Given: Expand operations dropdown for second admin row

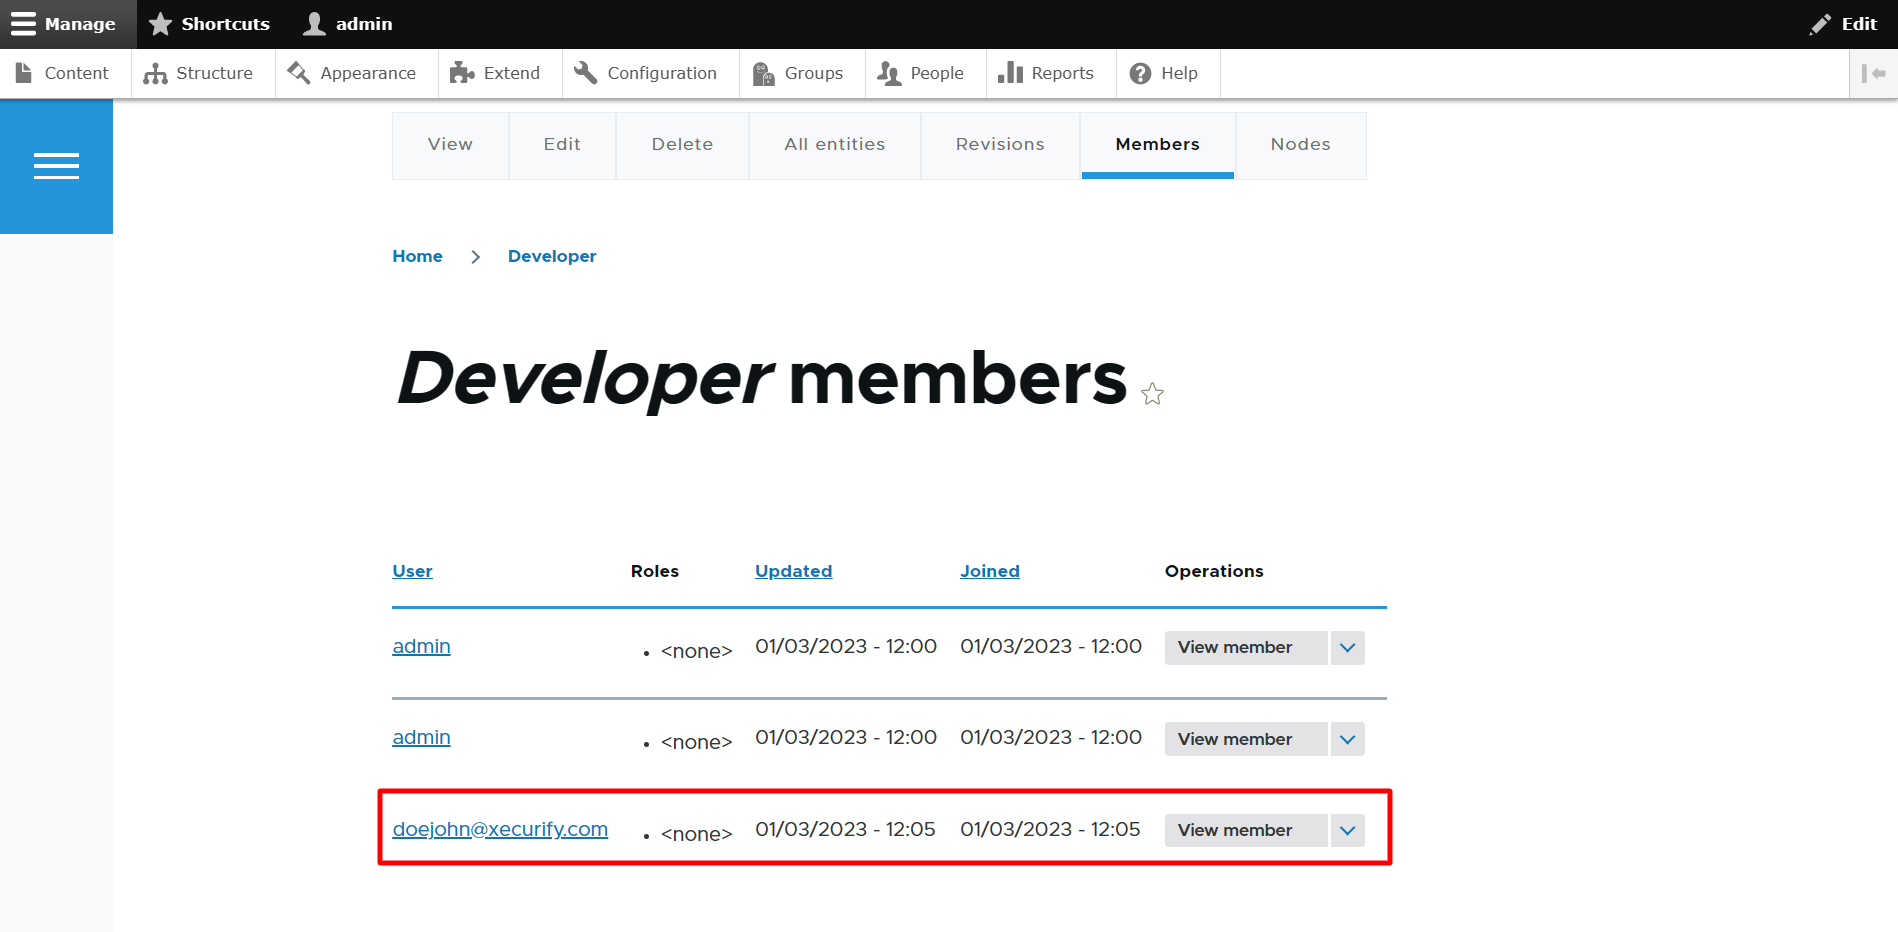Looking at the screenshot, I should click(x=1347, y=740).
